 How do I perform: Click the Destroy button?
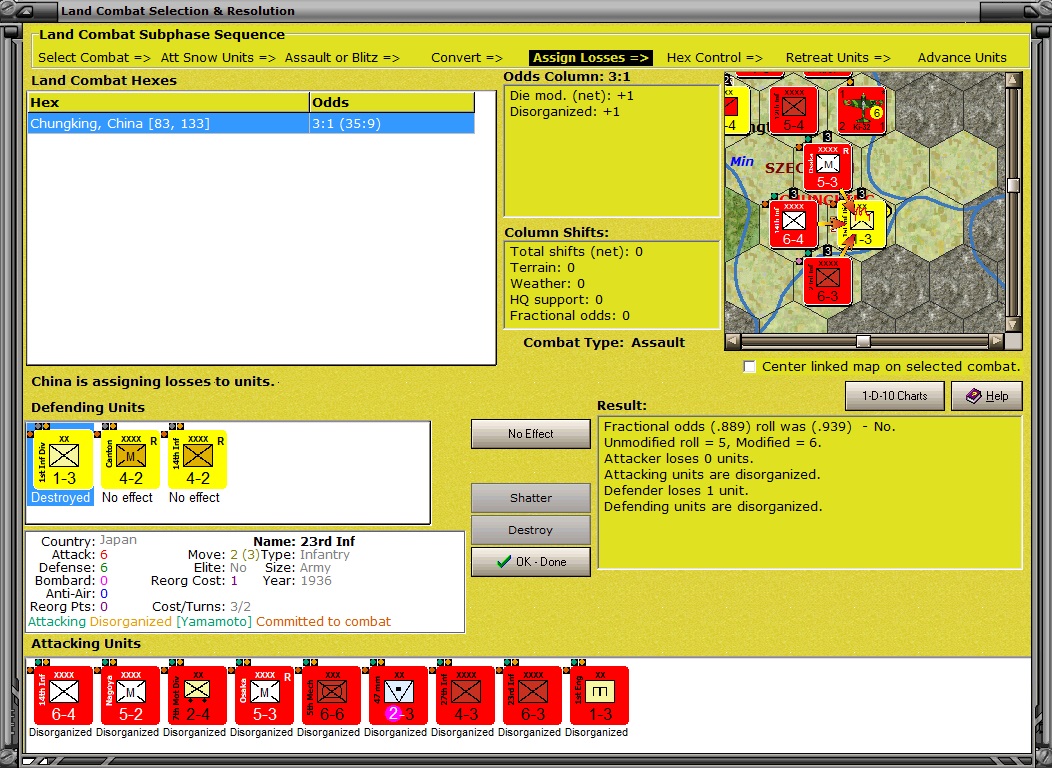[x=531, y=530]
